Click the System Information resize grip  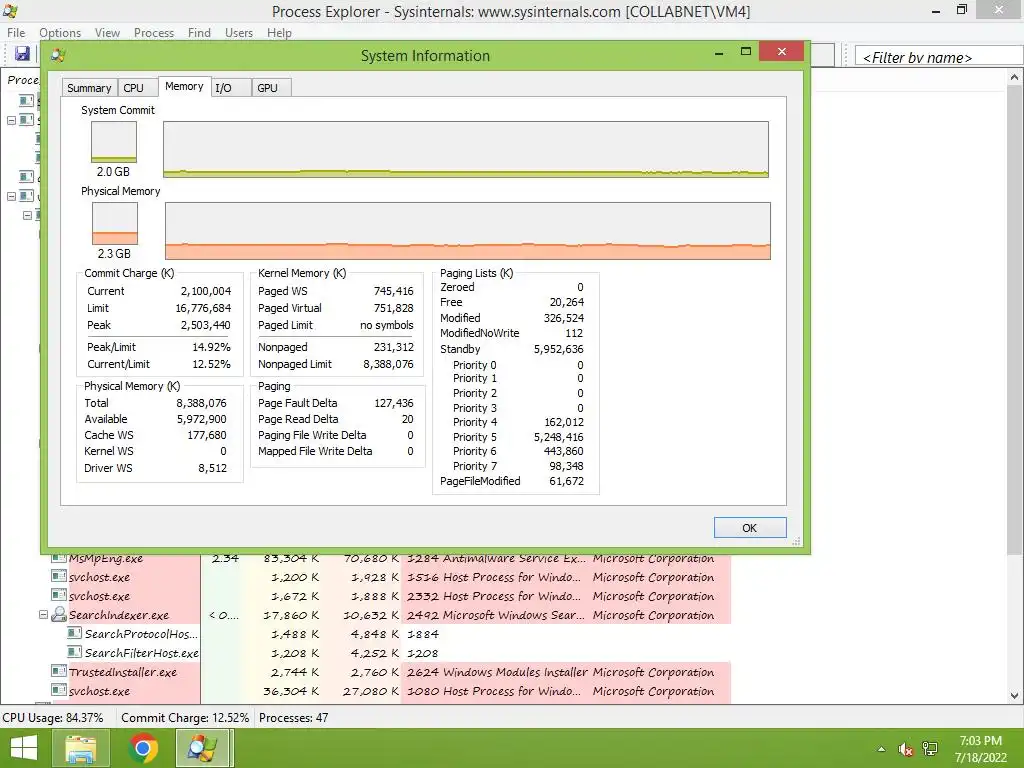(x=796, y=541)
